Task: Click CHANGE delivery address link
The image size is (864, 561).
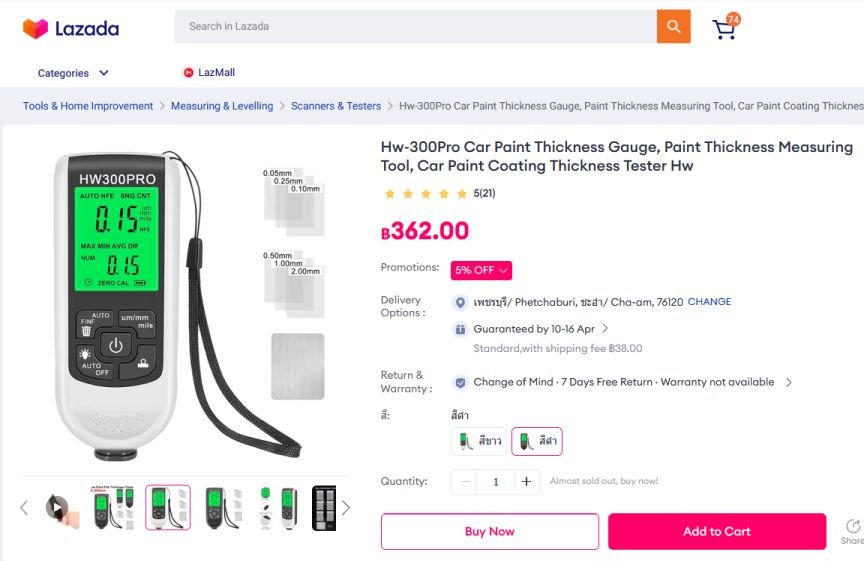Action: pos(709,301)
